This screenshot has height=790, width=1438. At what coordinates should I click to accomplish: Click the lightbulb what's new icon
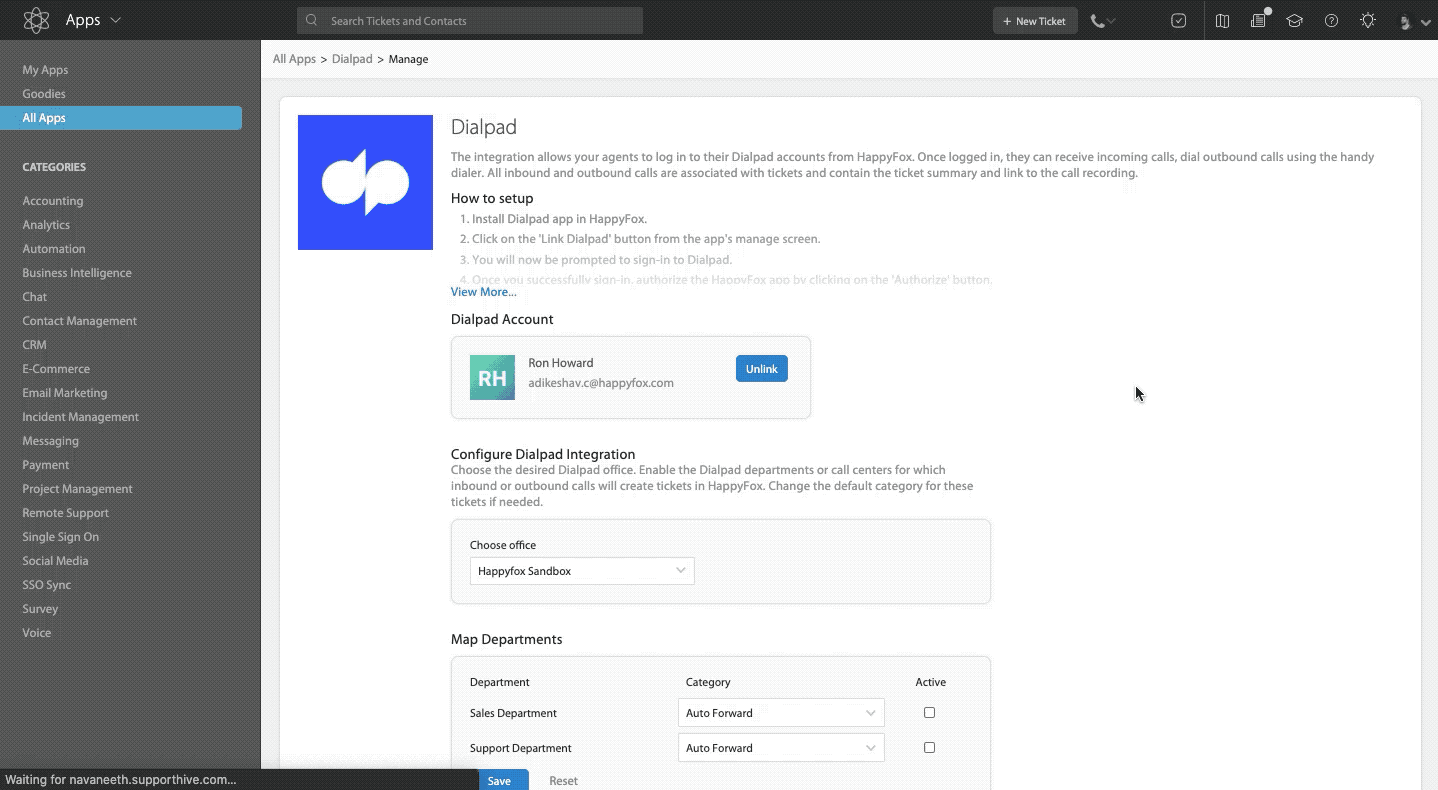1366,20
